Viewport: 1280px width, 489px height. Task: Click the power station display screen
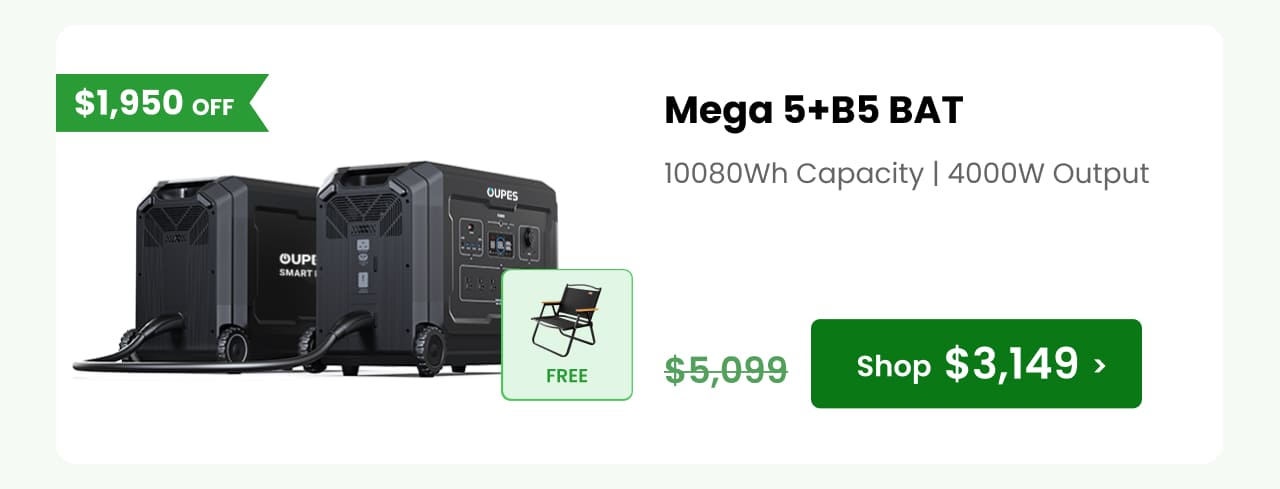click(x=500, y=244)
